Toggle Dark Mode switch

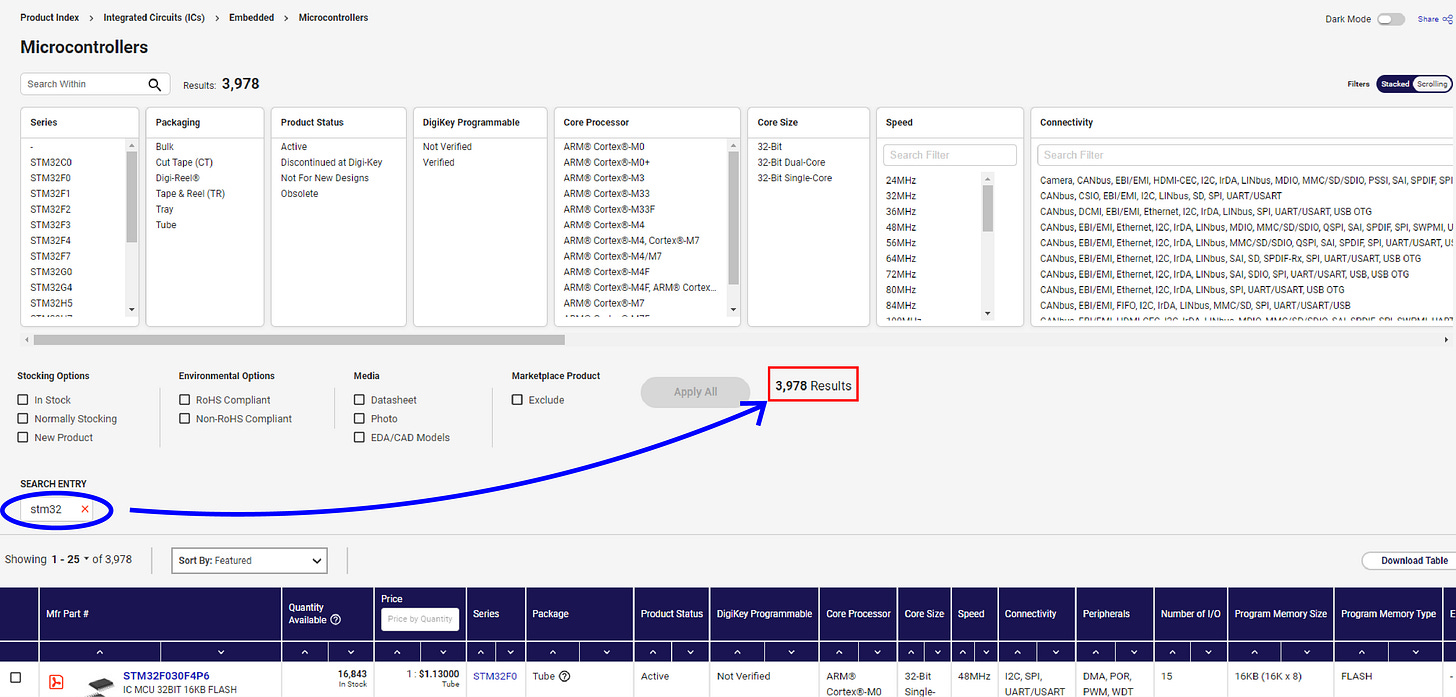pyautogui.click(x=1391, y=19)
